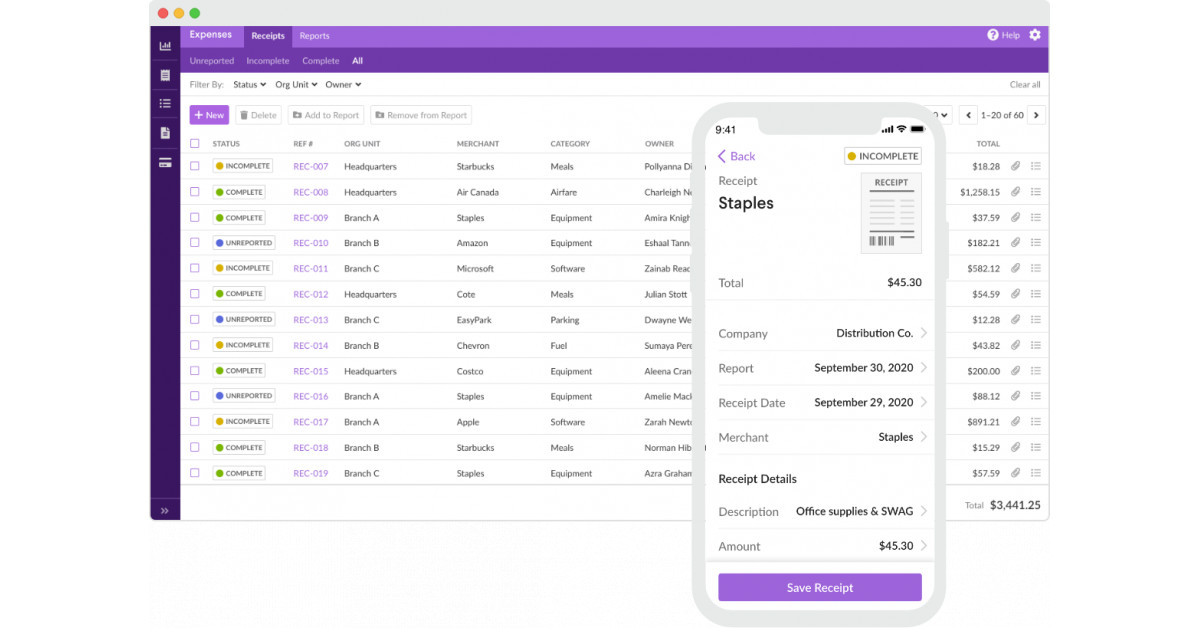
Task: Open line-items list icon for $12.28 row
Action: pyautogui.click(x=1036, y=320)
